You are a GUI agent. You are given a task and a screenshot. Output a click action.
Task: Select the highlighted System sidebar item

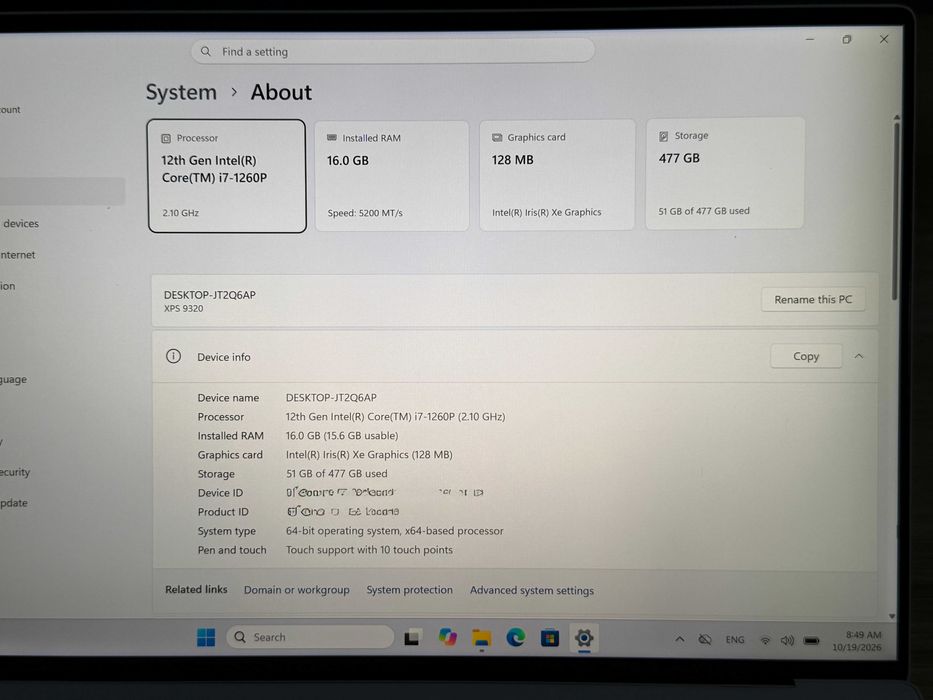tap(62, 191)
